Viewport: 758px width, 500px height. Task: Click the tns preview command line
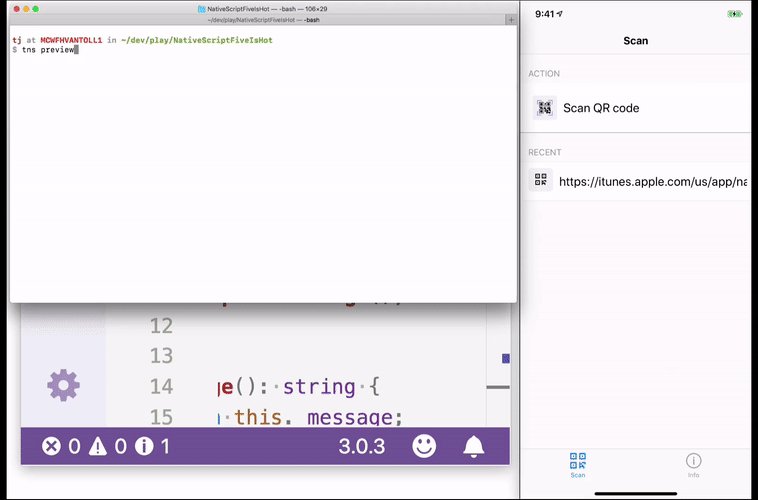point(46,50)
